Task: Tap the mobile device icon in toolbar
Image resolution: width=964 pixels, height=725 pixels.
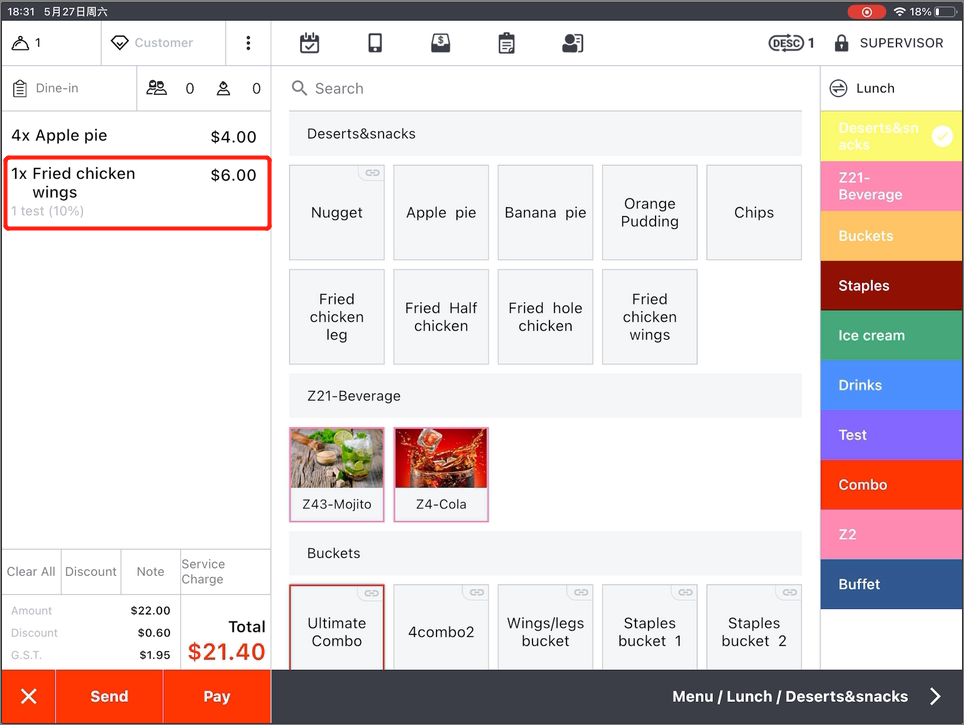Action: tap(375, 43)
